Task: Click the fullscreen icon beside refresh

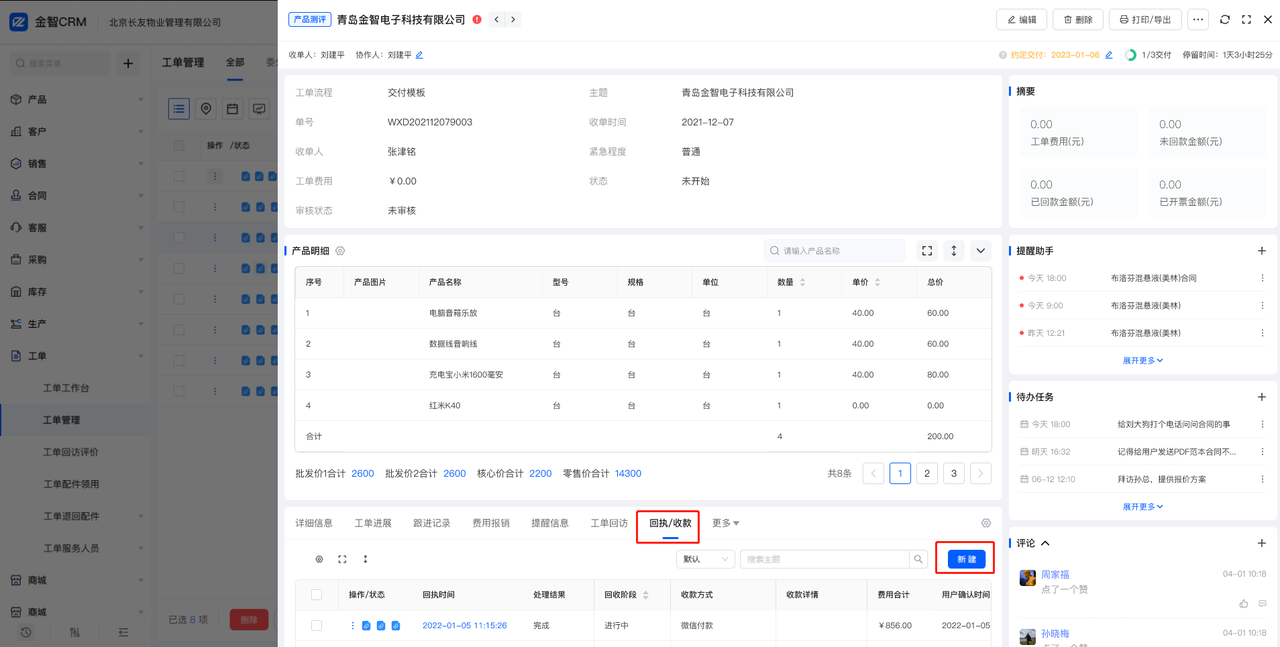Action: coord(1246,20)
